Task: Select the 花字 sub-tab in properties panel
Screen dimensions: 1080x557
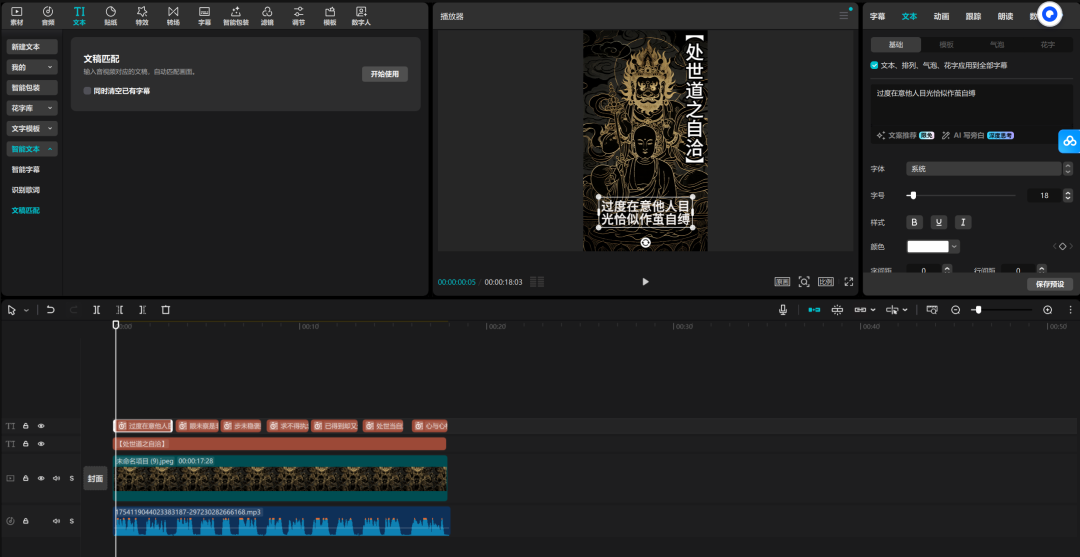Action: click(x=1048, y=45)
